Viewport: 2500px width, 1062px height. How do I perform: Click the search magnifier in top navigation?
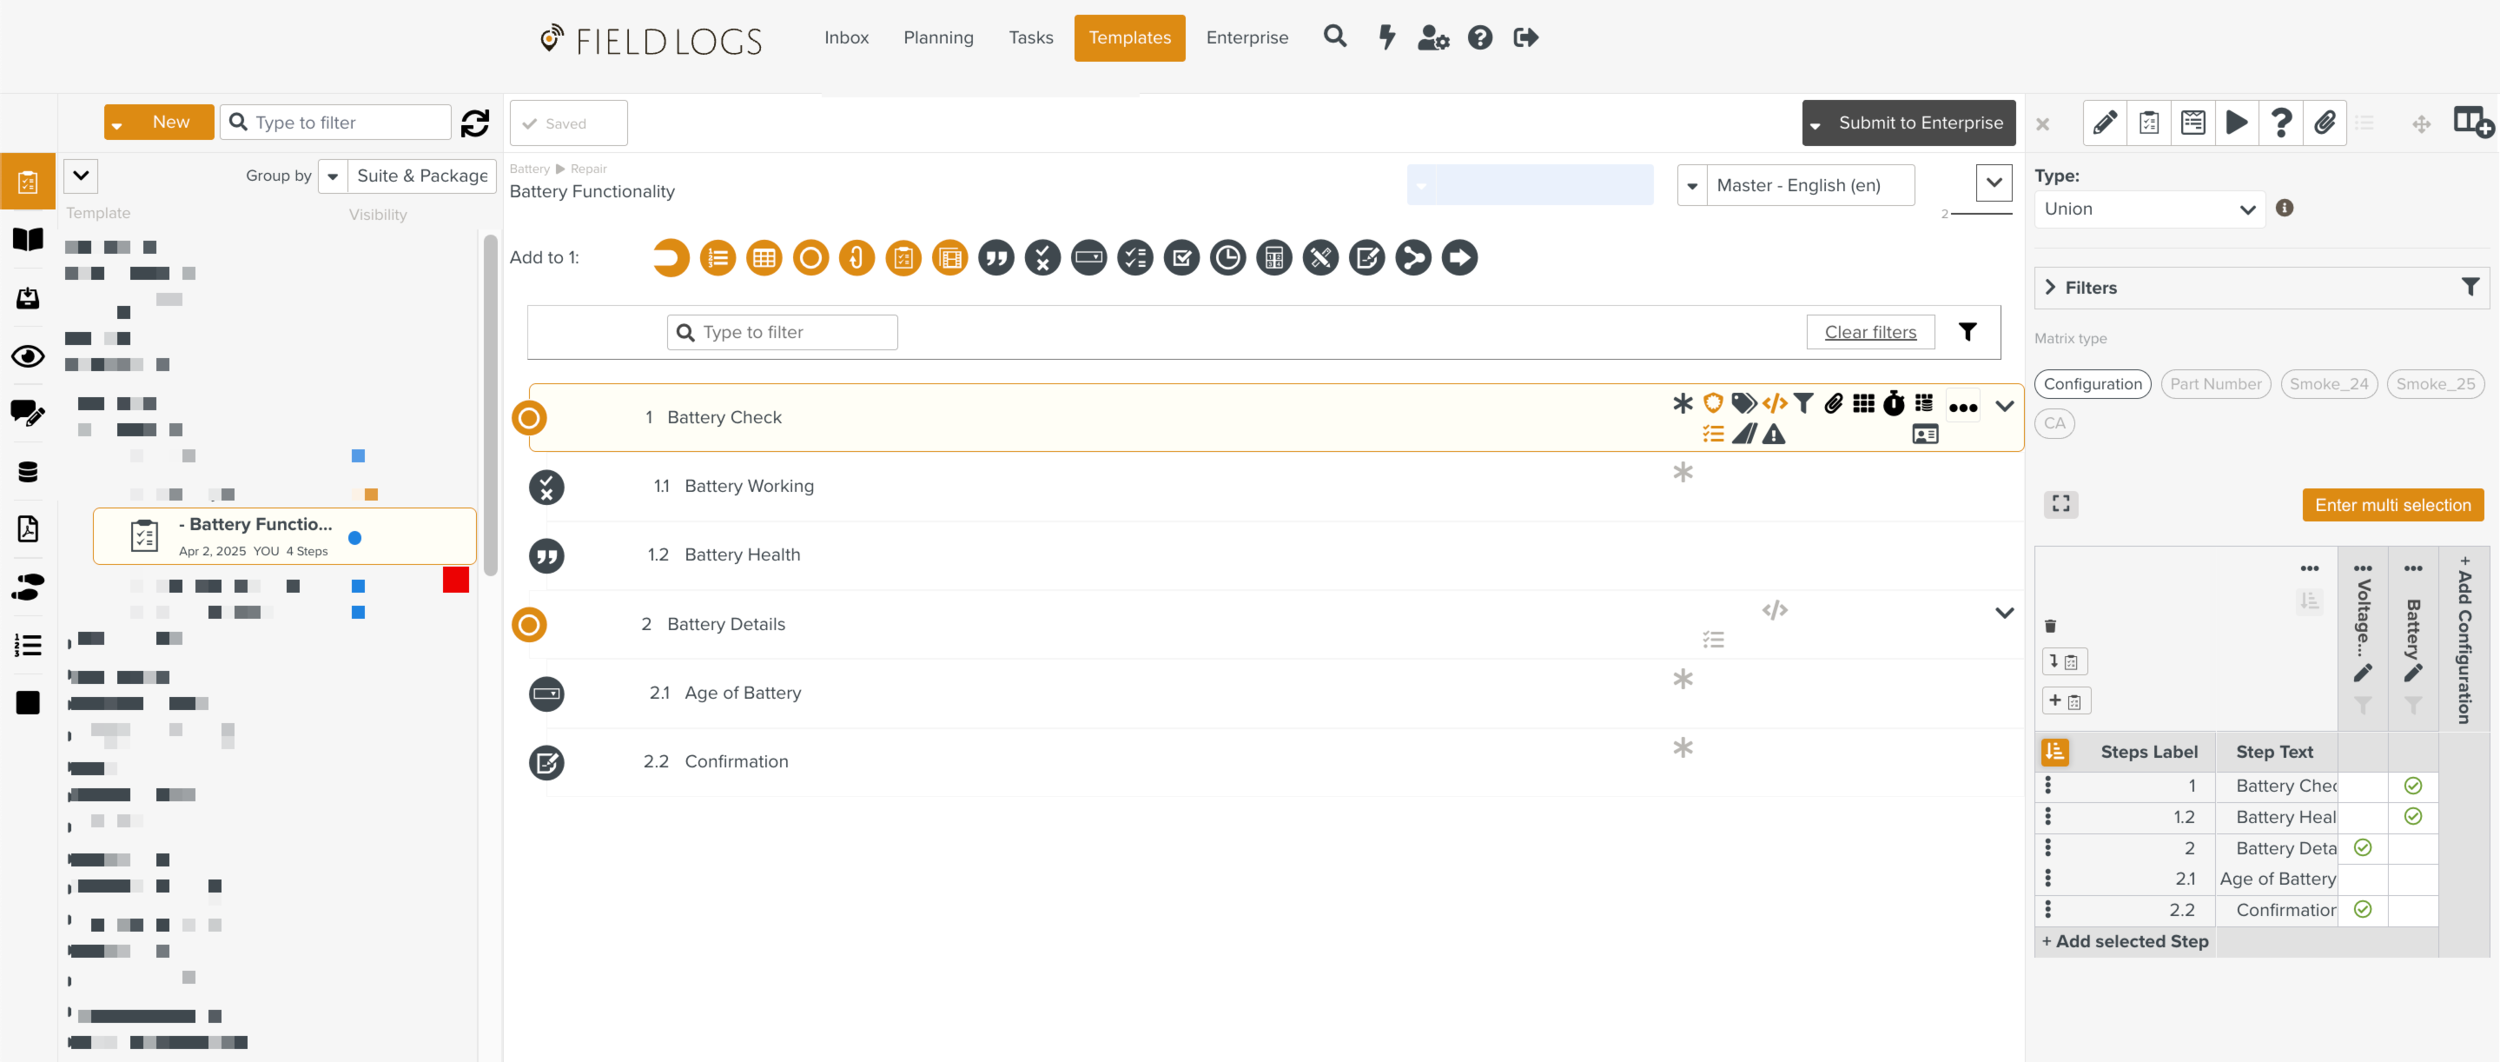[1334, 38]
